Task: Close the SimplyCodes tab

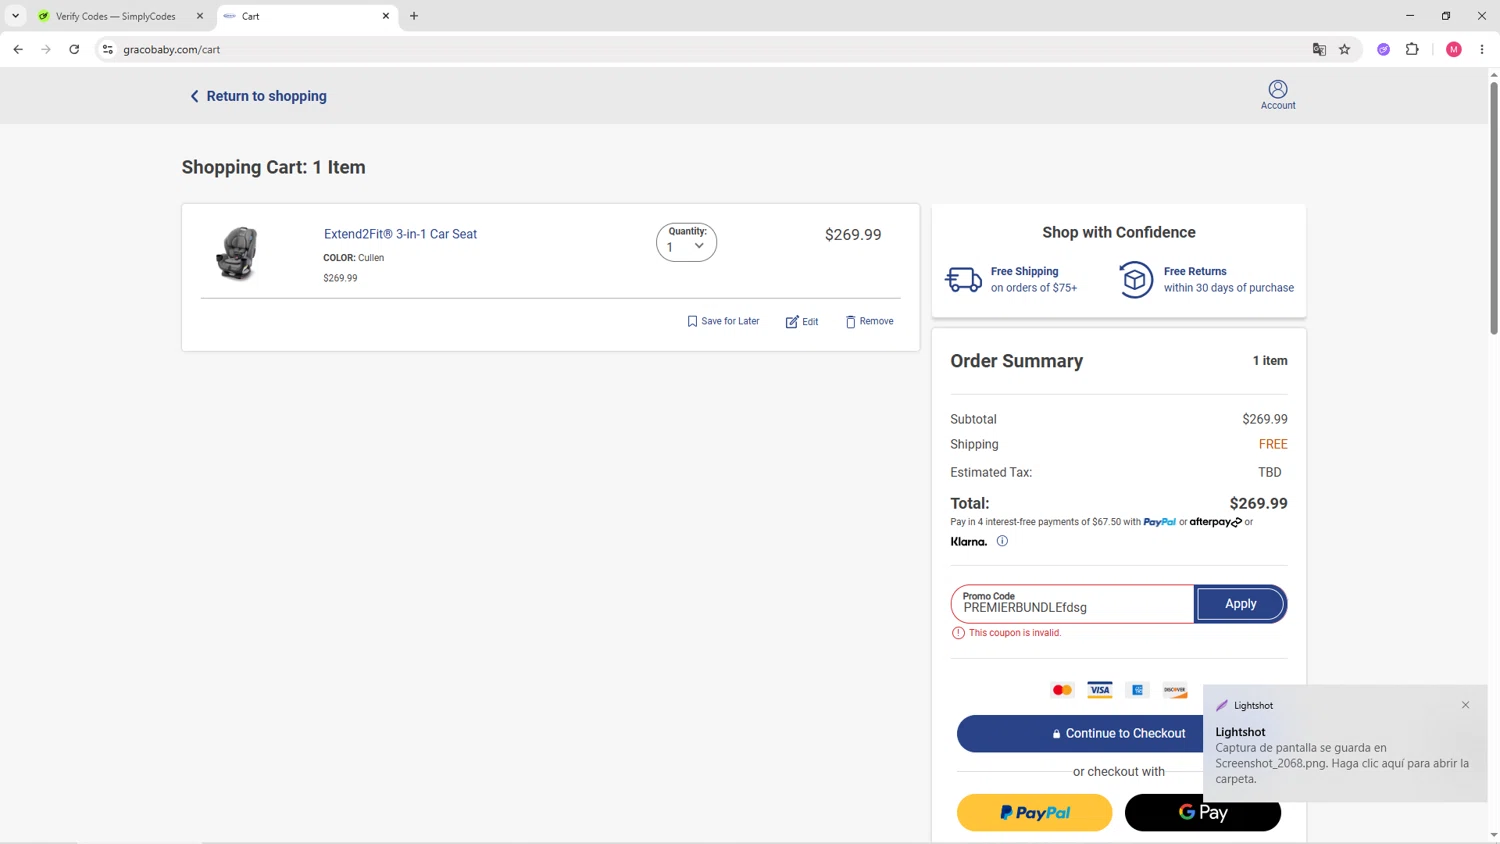Action: pyautogui.click(x=199, y=16)
